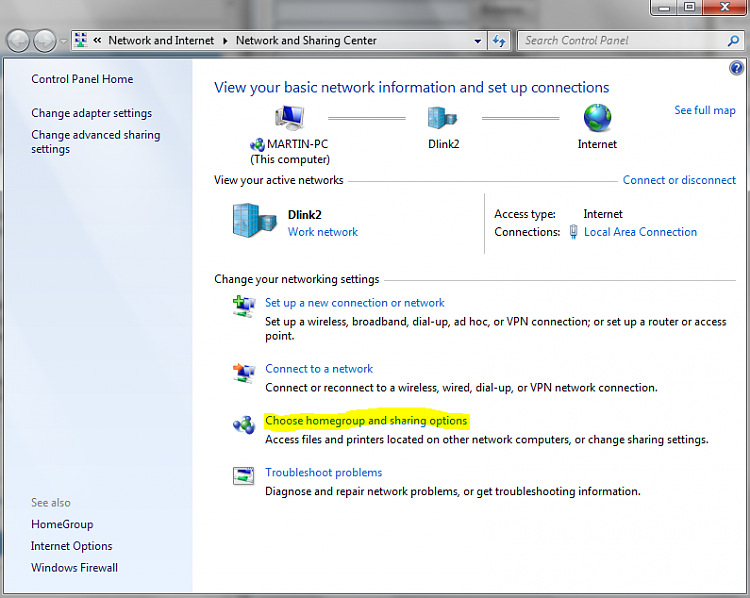The height and width of the screenshot is (598, 750).
Task: Open Internet Options under See also
Action: [71, 546]
